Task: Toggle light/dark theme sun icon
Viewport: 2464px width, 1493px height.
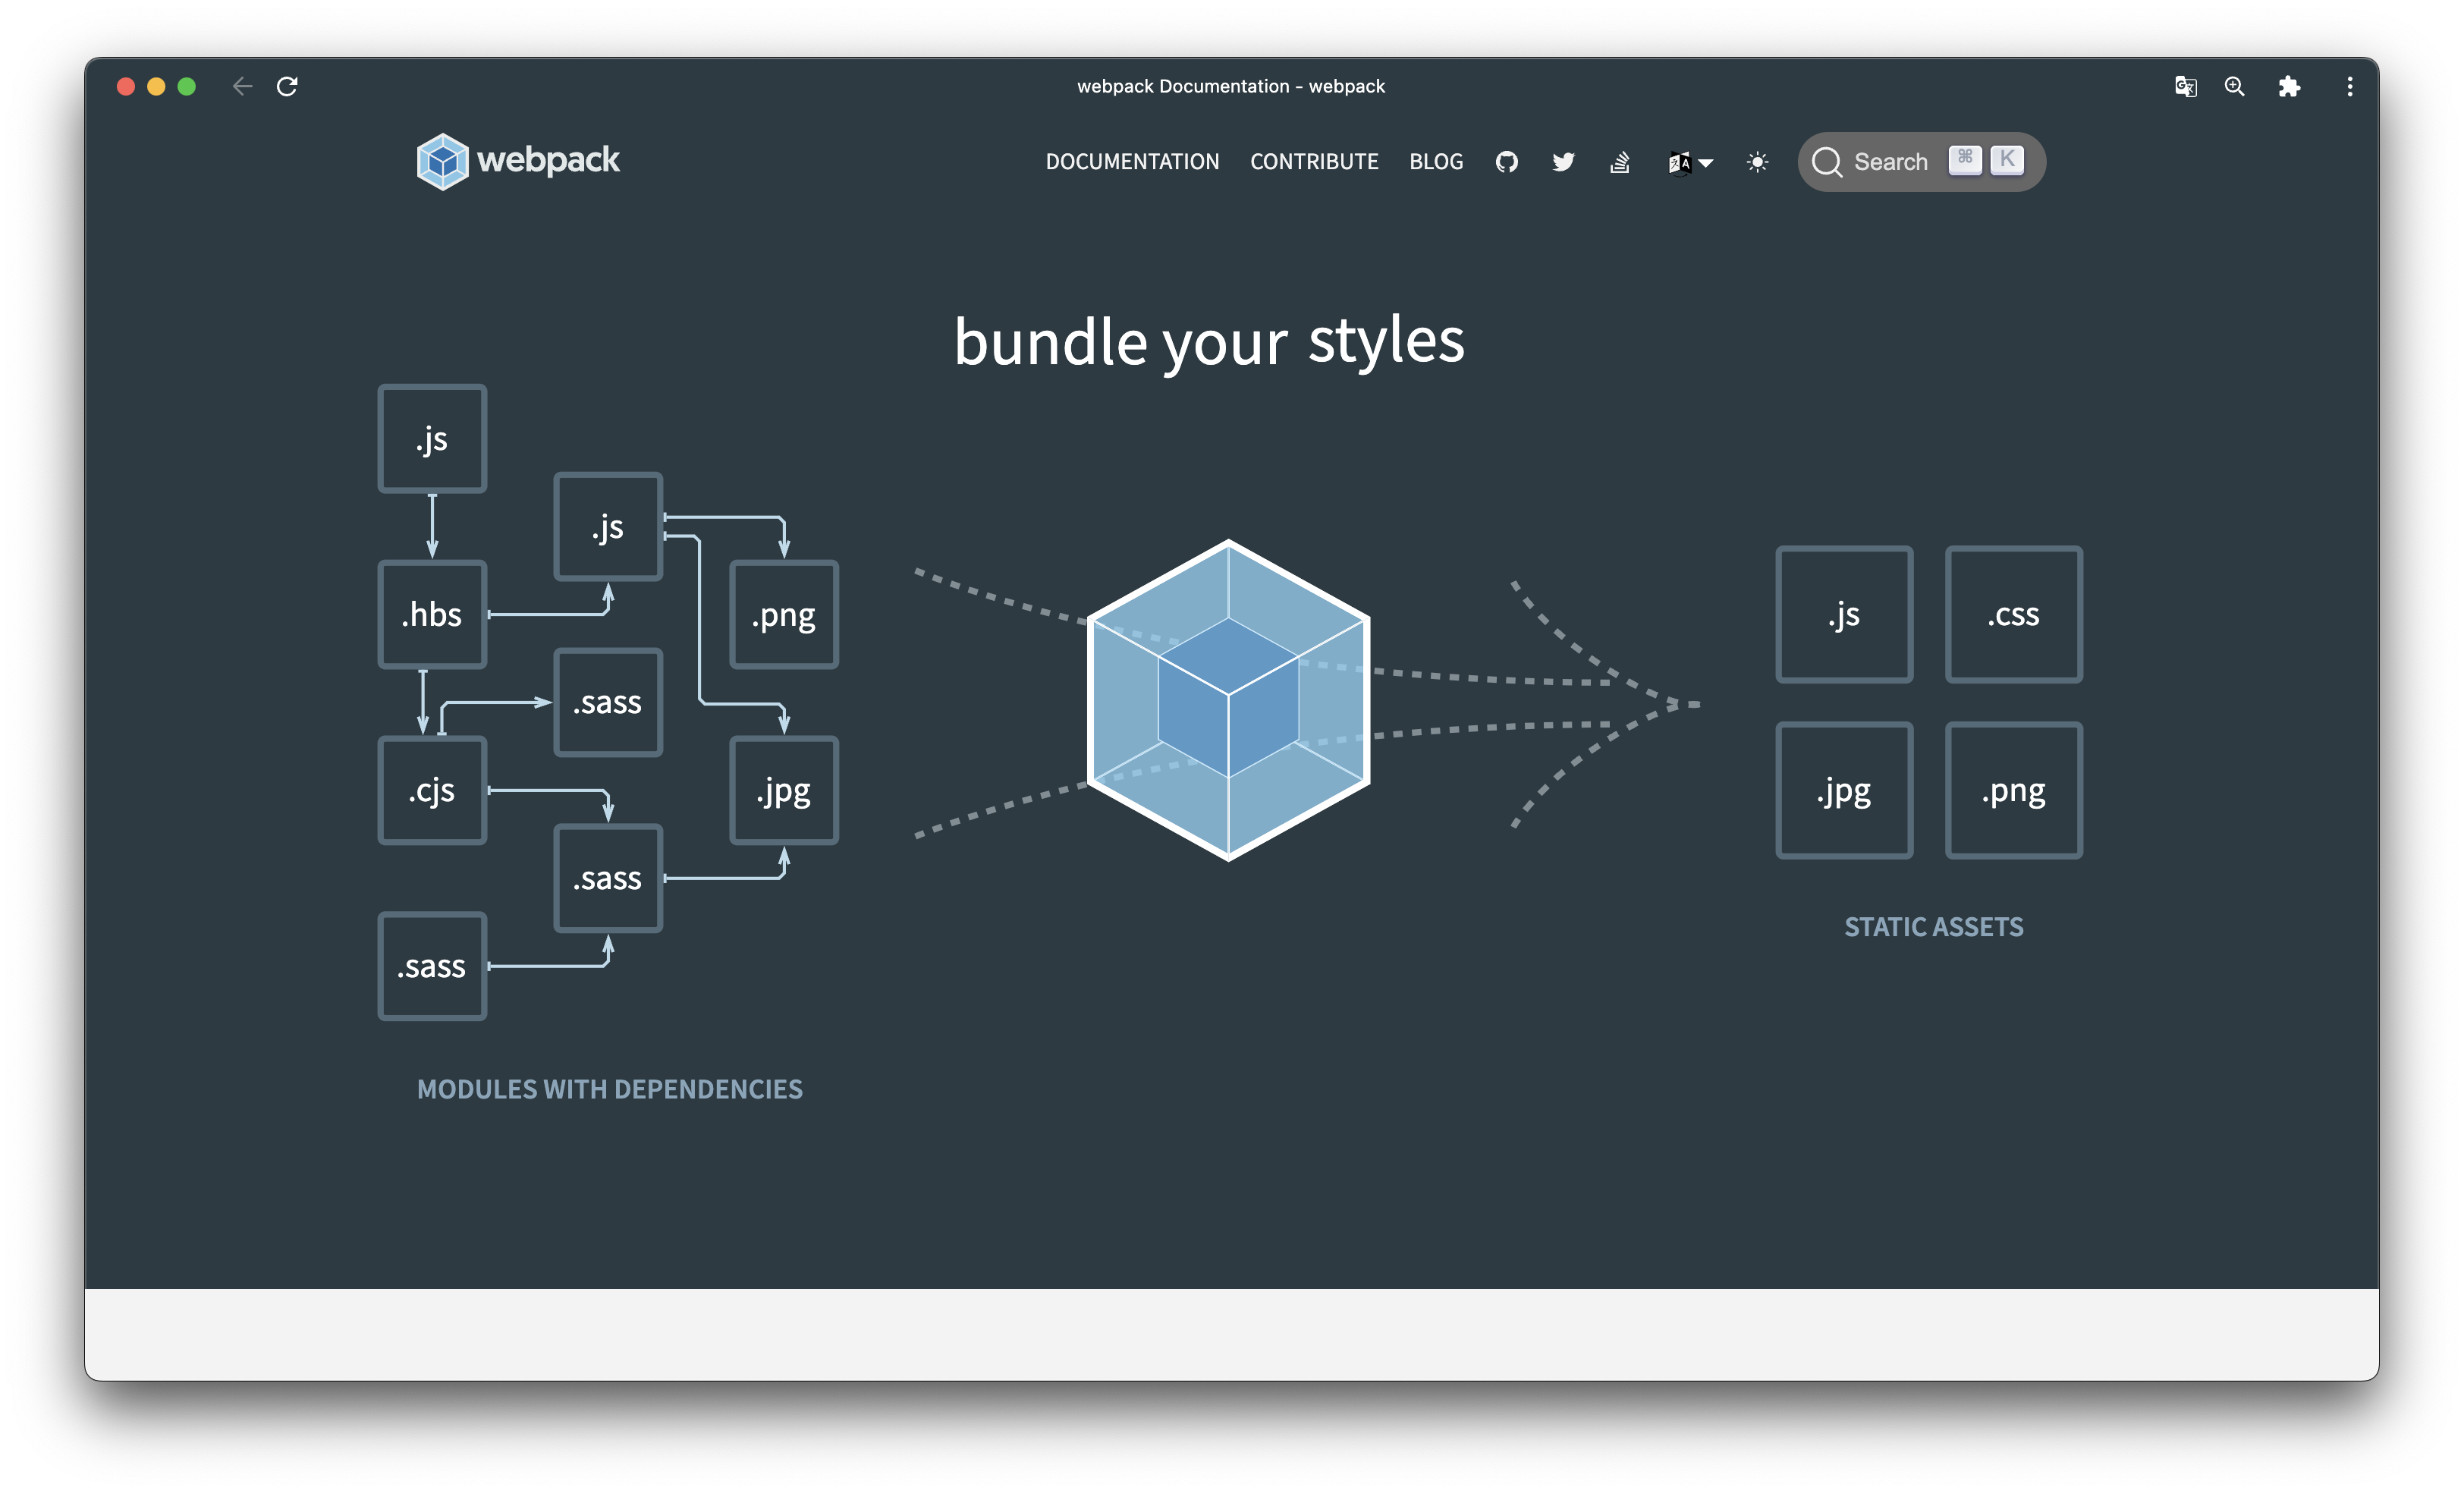Action: (1757, 162)
